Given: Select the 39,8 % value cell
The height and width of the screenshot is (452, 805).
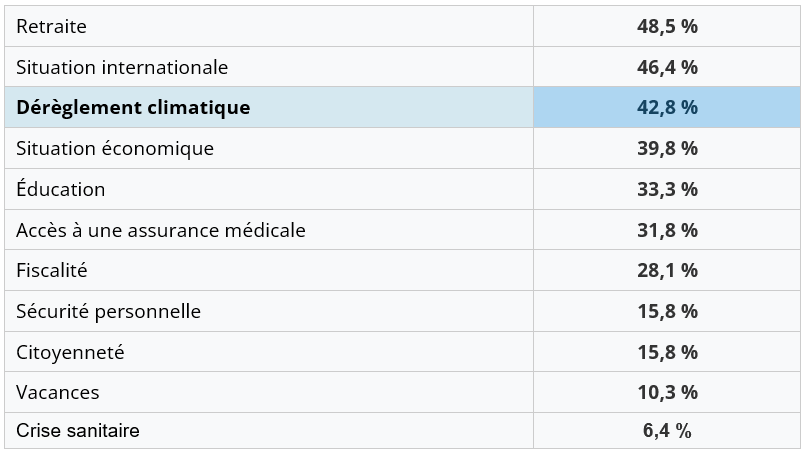Looking at the screenshot, I should pos(667,148).
